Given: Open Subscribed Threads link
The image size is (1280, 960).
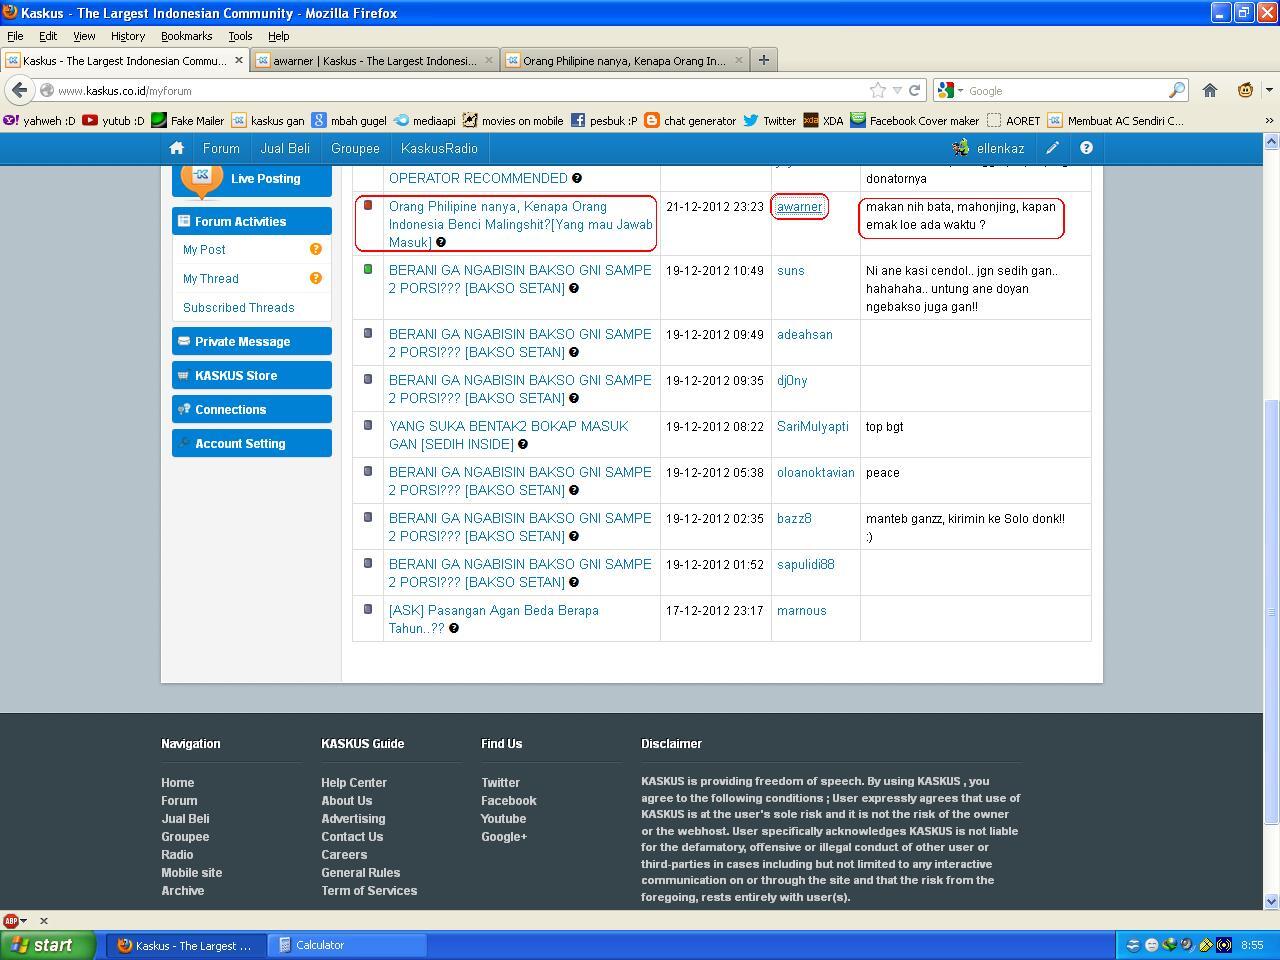Looking at the screenshot, I should [238, 307].
